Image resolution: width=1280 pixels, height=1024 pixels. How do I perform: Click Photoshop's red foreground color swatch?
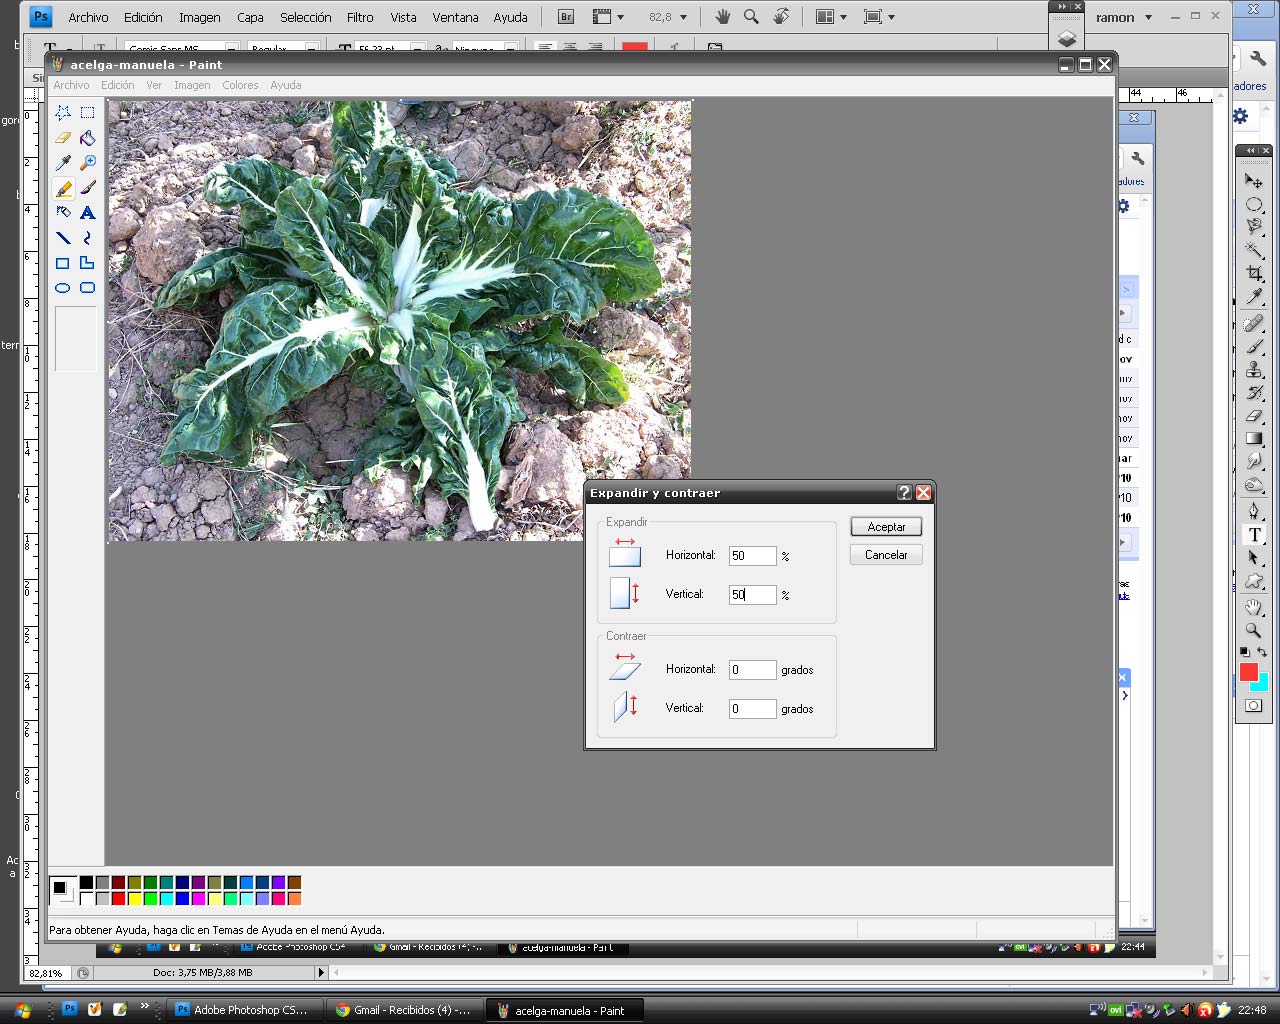tap(1249, 672)
